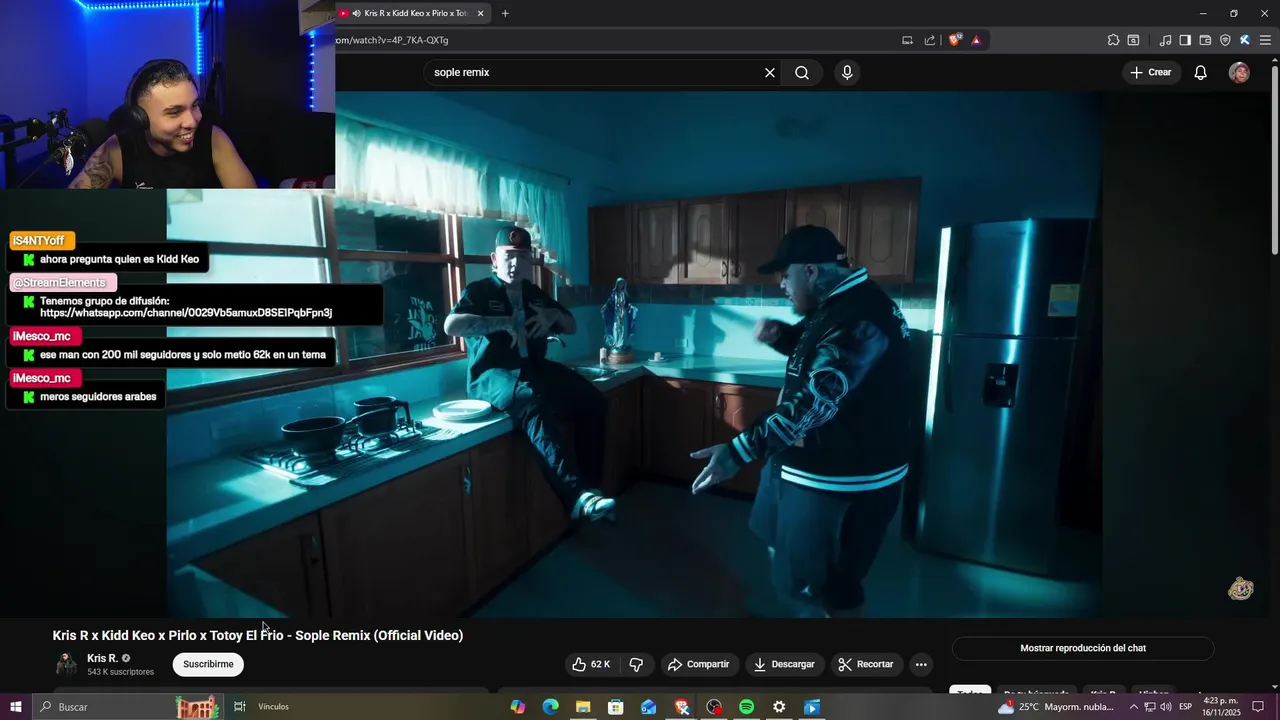
Task: Click the install/cast screen icon in address bar
Action: pos(907,40)
